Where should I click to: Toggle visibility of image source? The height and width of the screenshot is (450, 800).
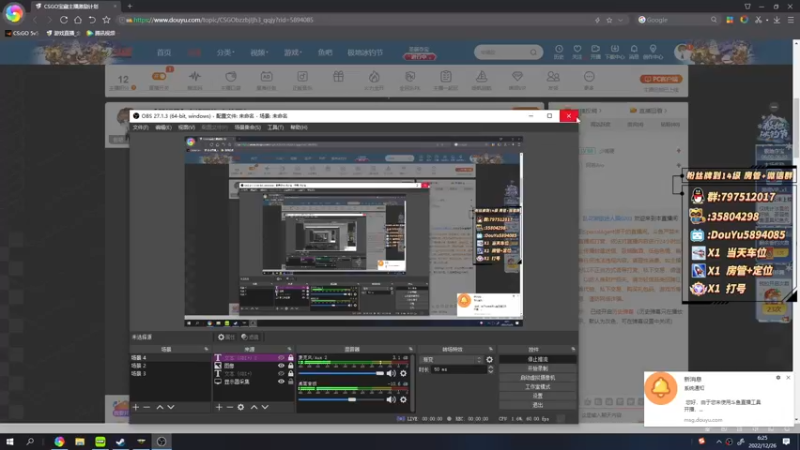point(281,365)
